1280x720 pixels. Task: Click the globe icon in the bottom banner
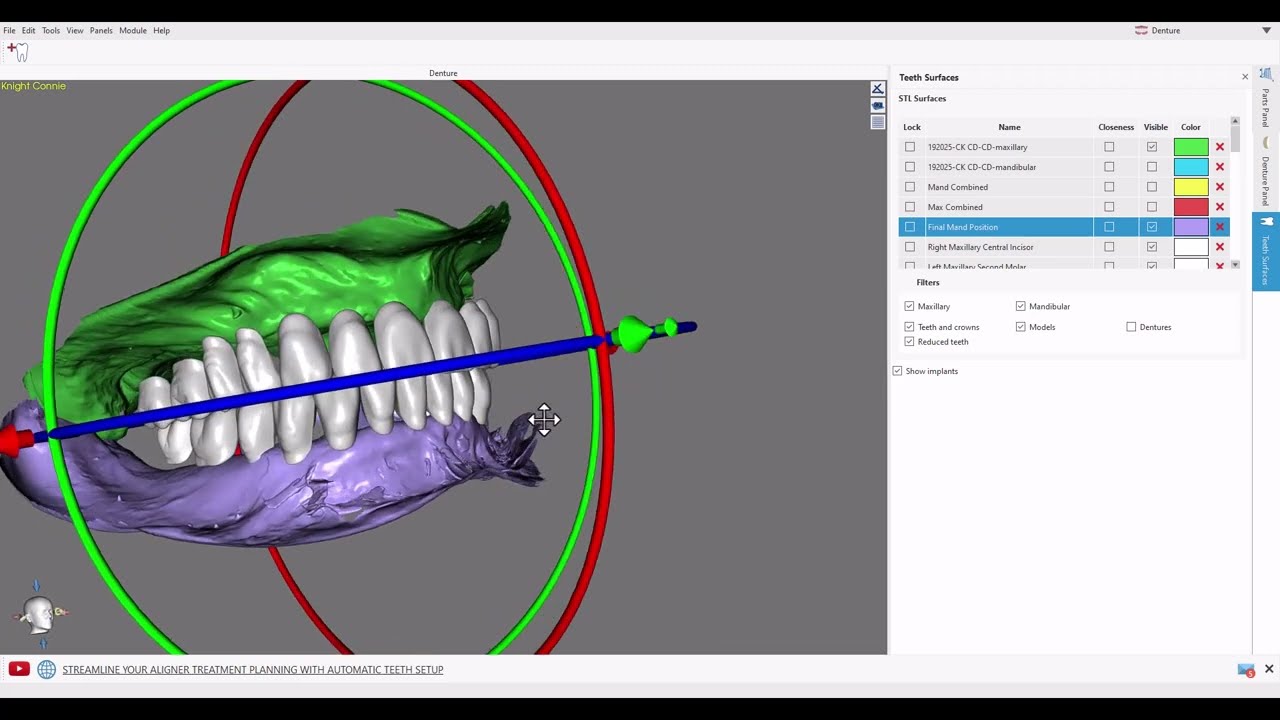(46, 669)
